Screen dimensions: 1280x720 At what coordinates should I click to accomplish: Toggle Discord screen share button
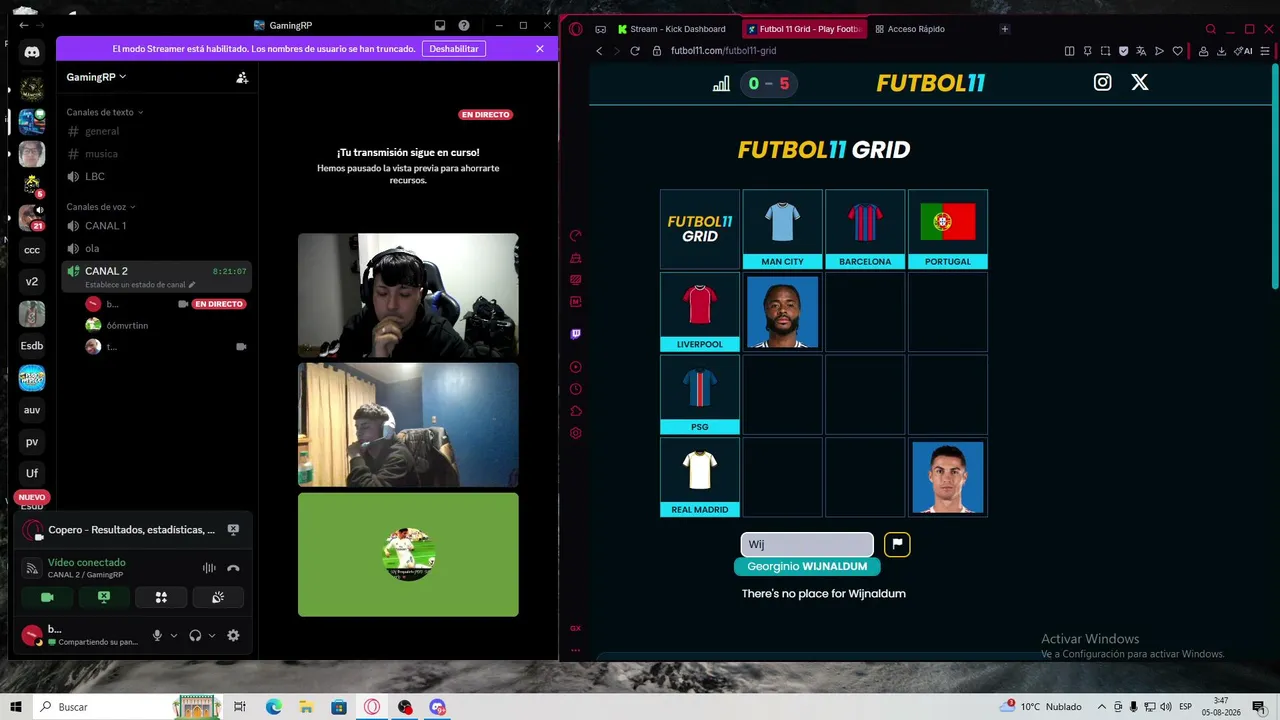[x=104, y=597]
